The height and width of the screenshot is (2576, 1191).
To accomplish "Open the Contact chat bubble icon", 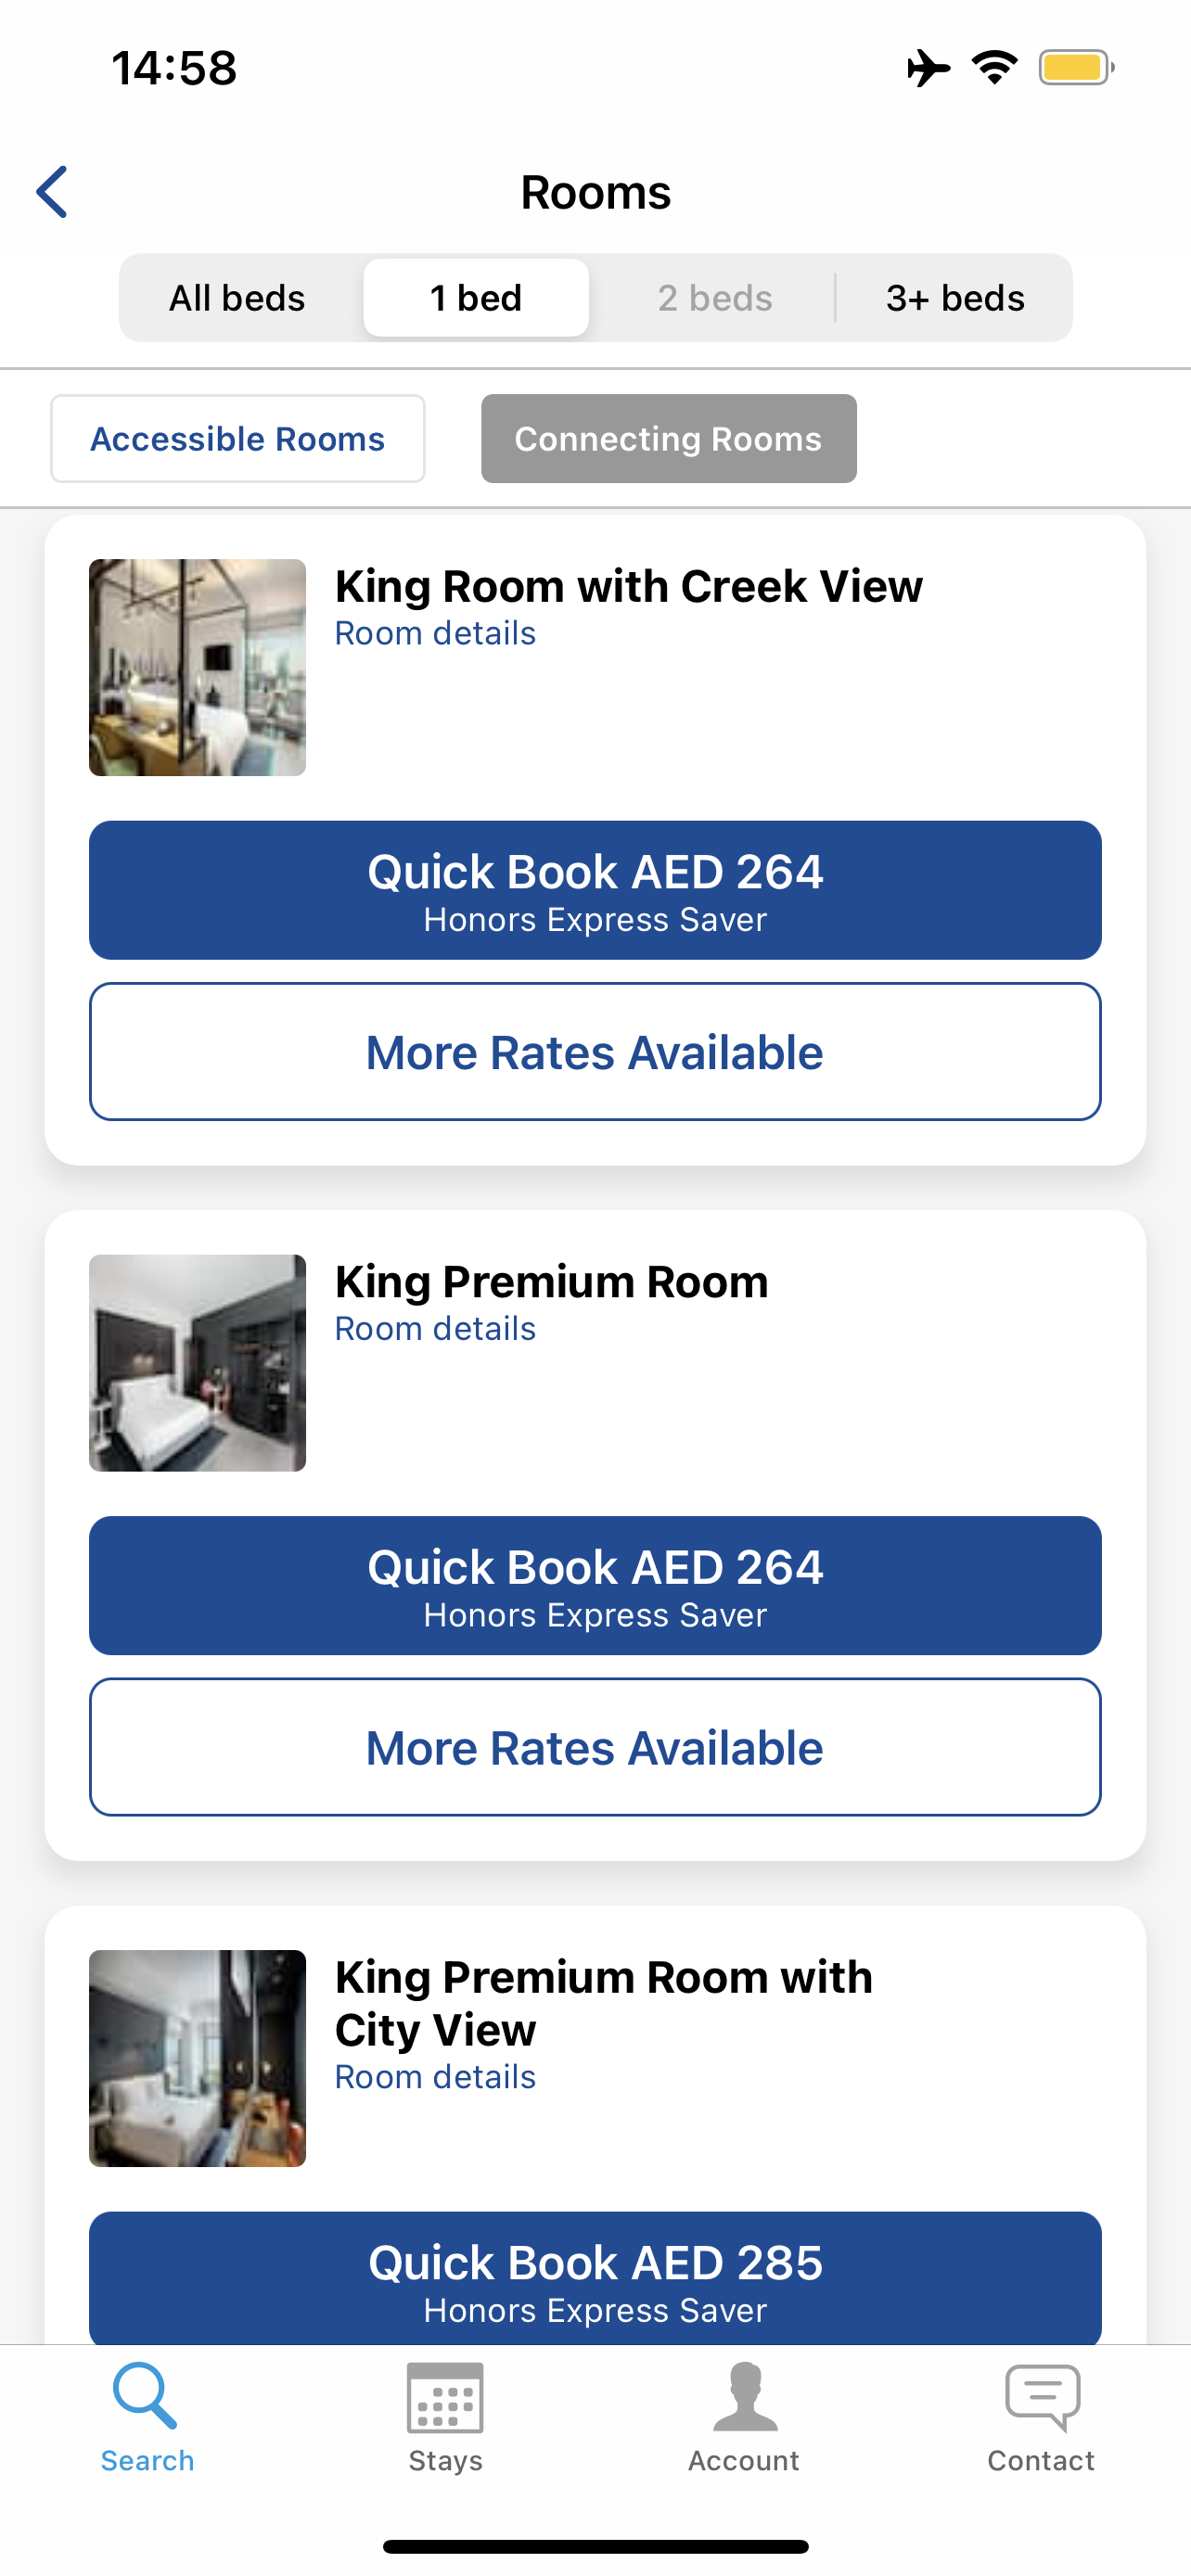I will tap(1041, 2396).
